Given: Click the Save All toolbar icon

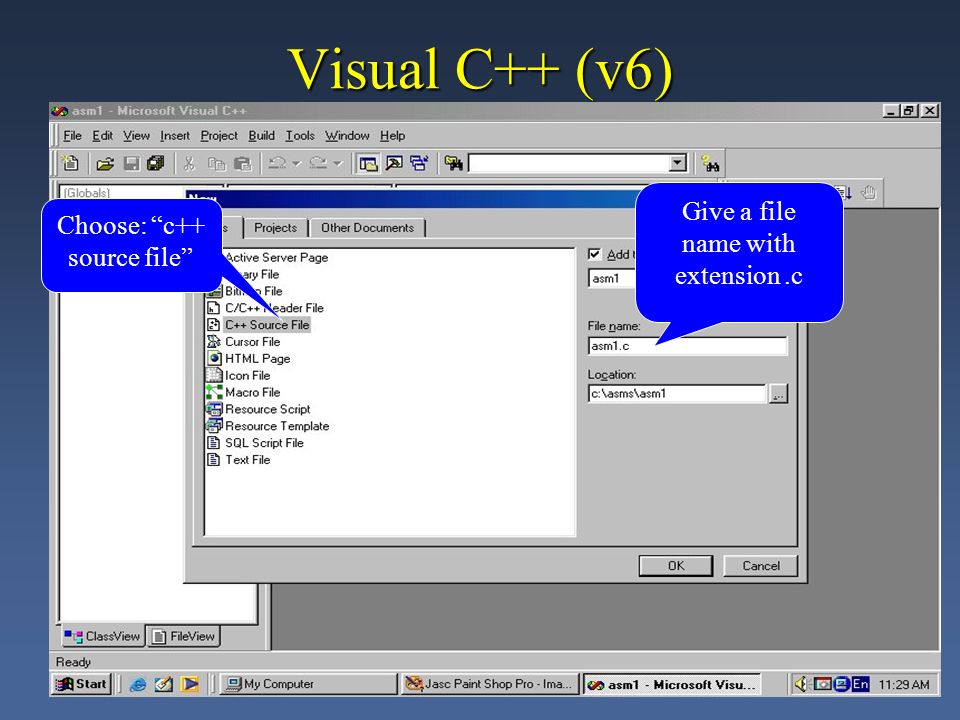Looking at the screenshot, I should point(156,163).
